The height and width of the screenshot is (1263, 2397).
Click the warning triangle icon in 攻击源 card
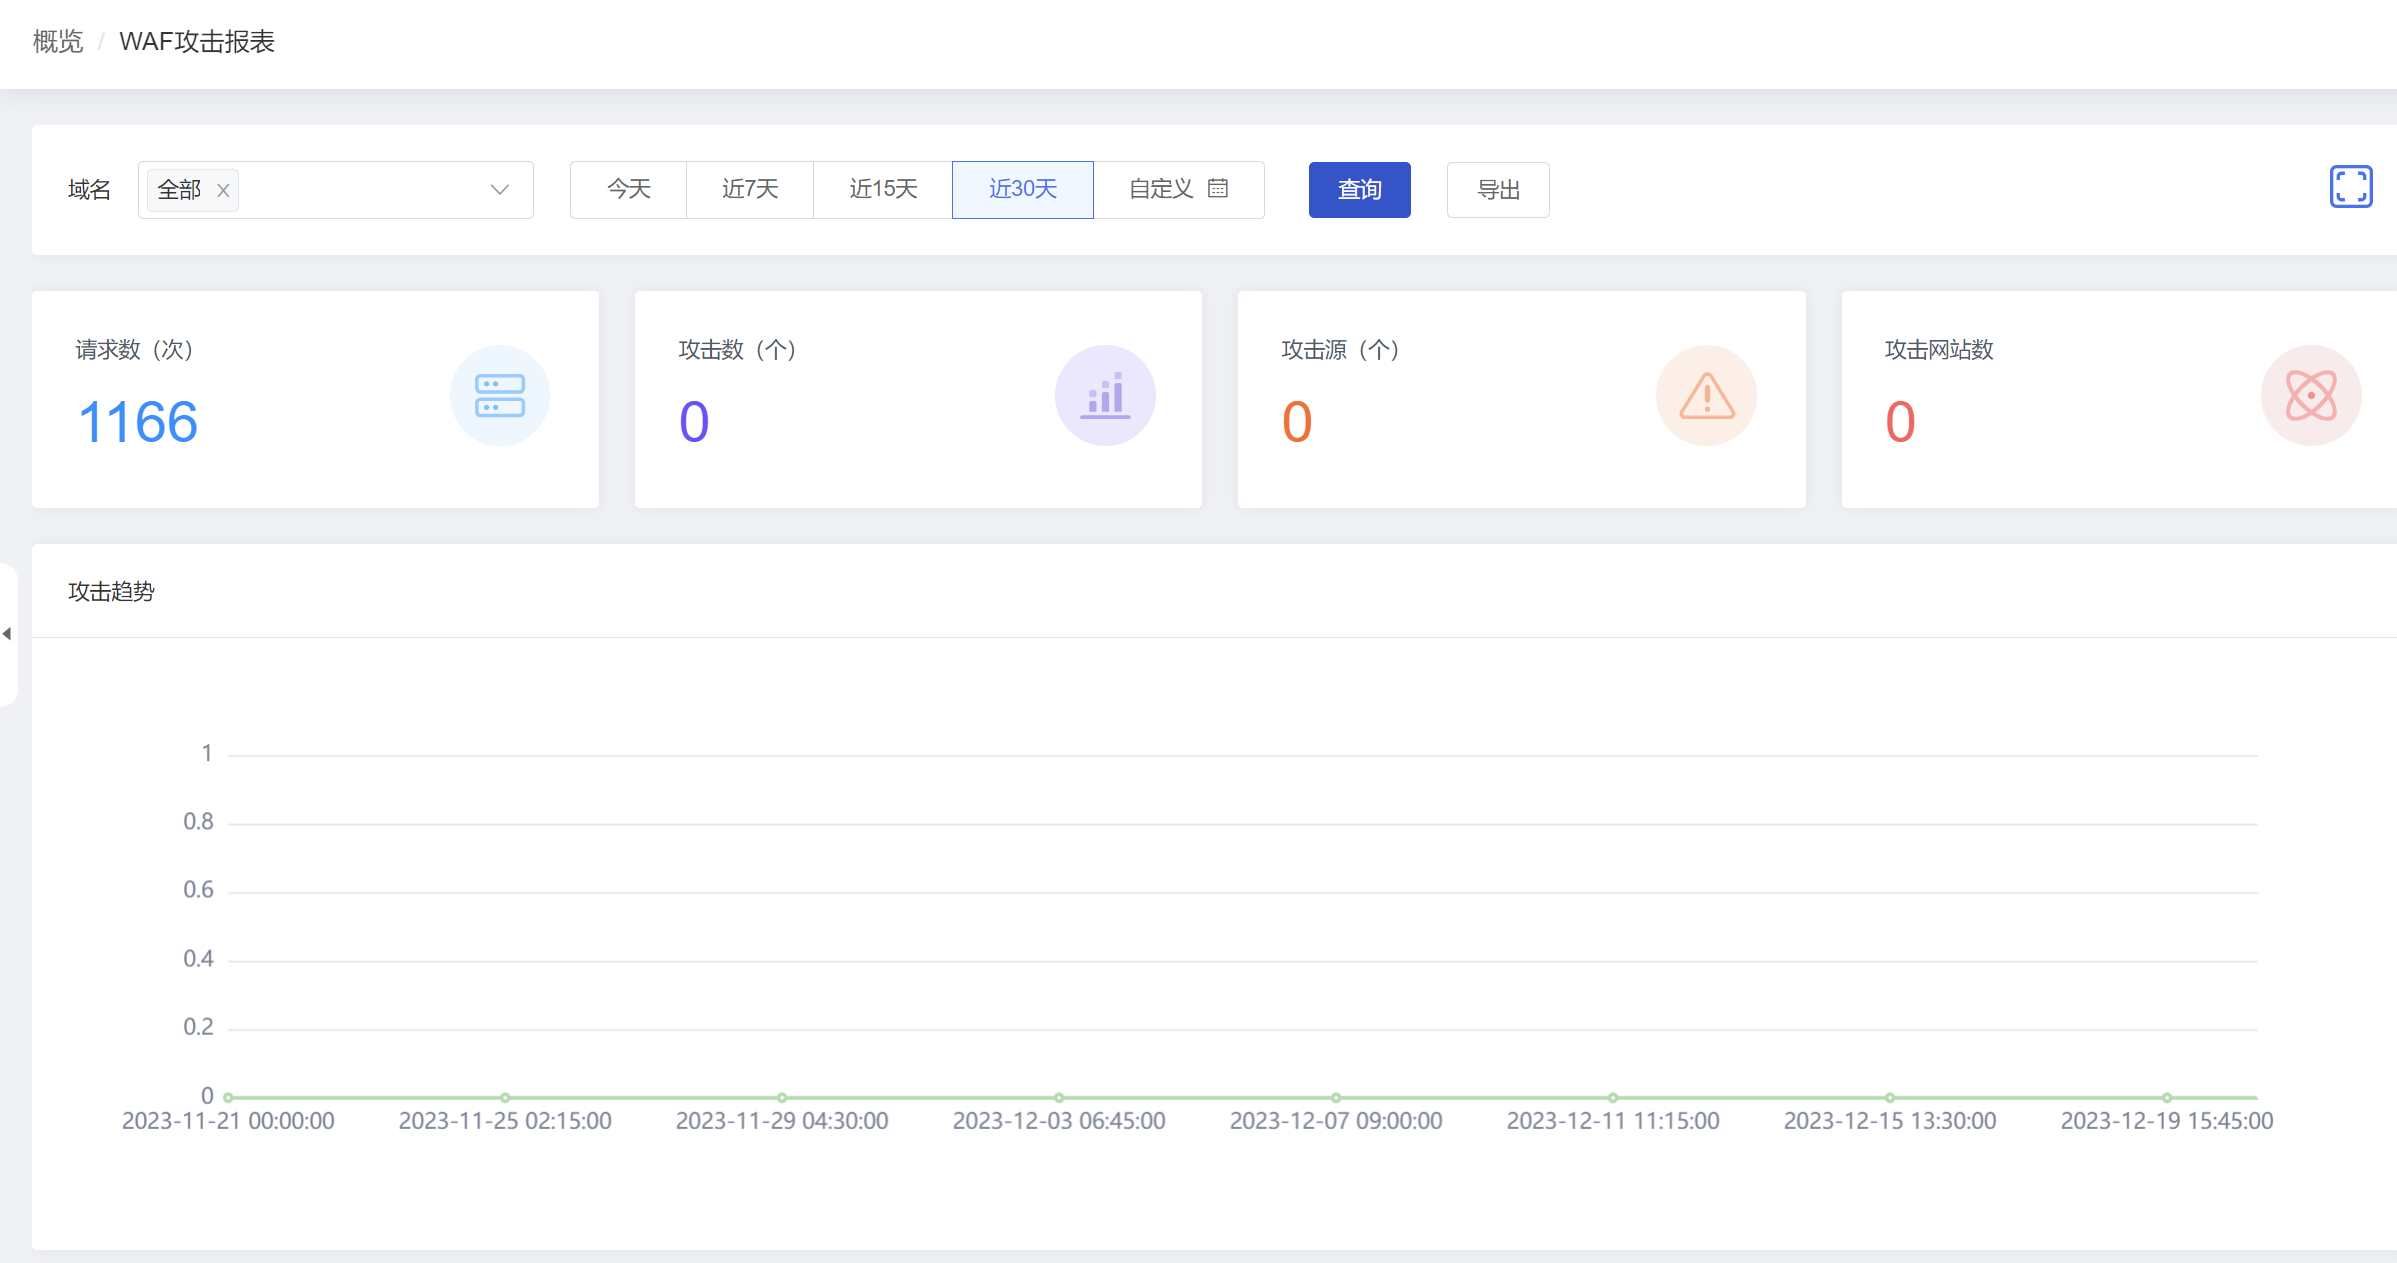(1706, 396)
